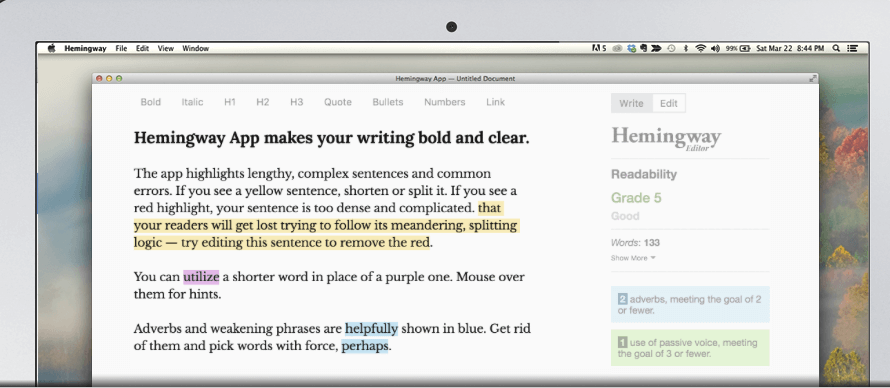Open the File menu
Viewport: 890px width, 388px height.
(121, 49)
